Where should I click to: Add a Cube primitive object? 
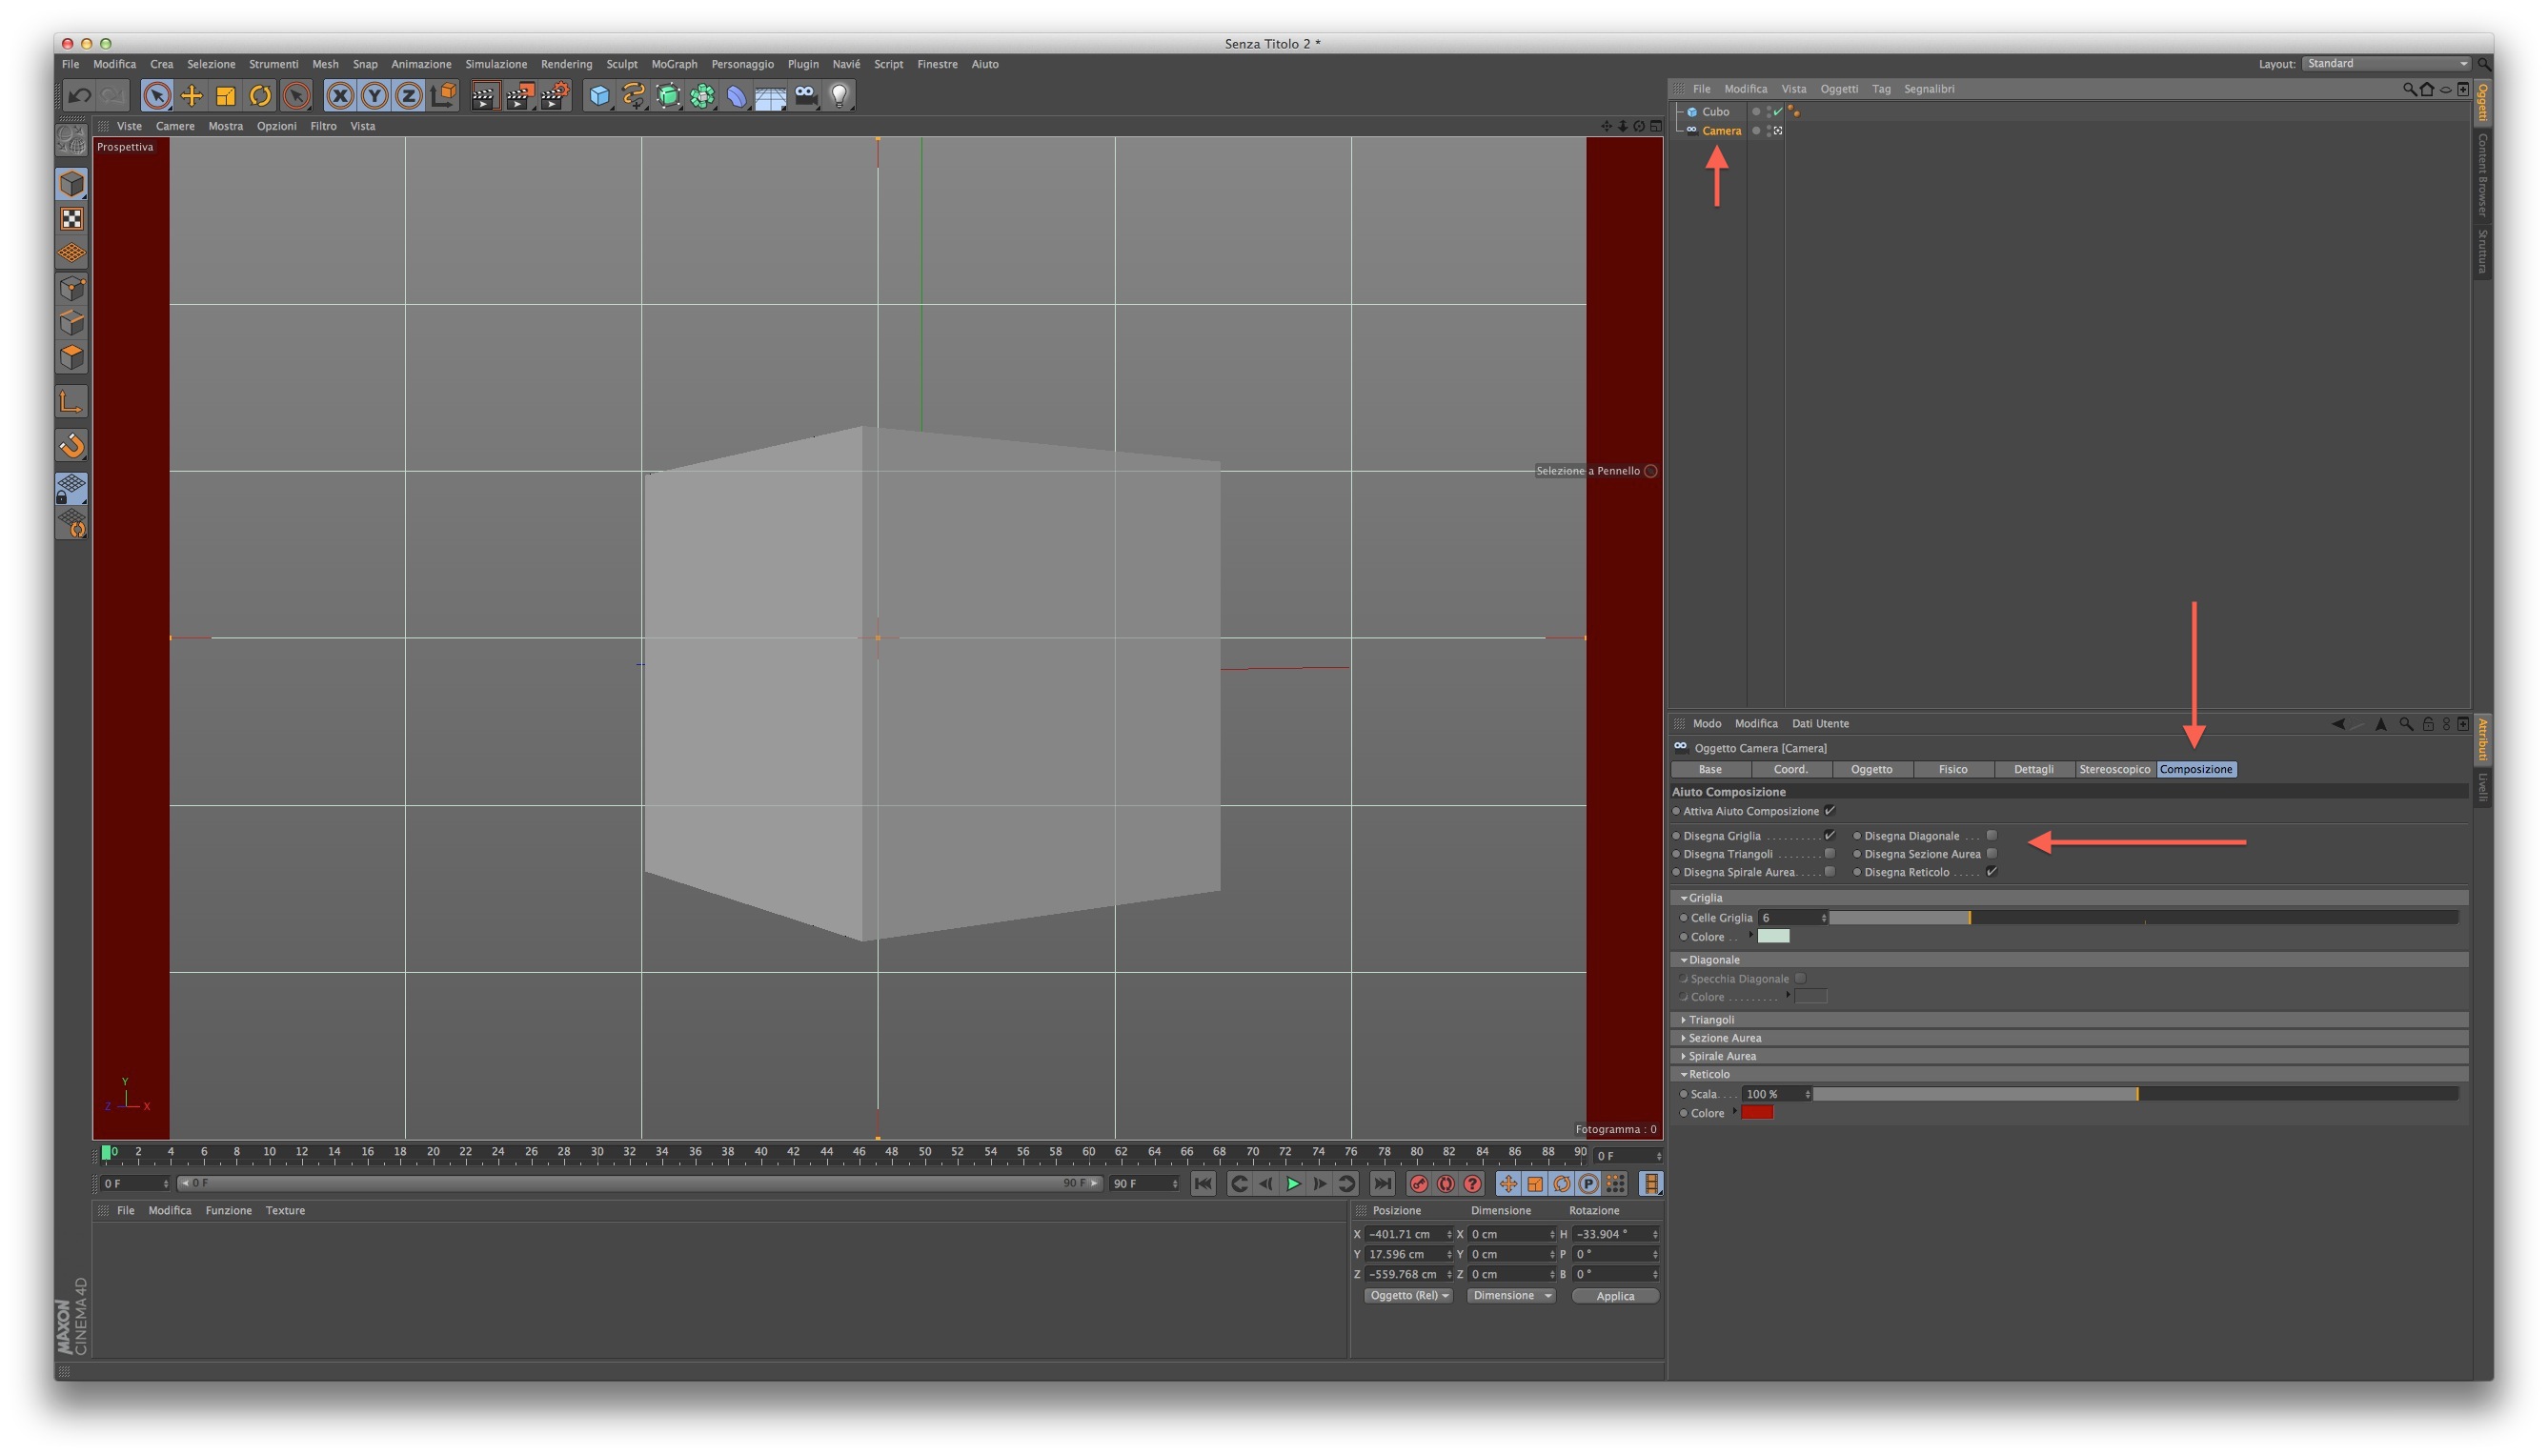599,96
